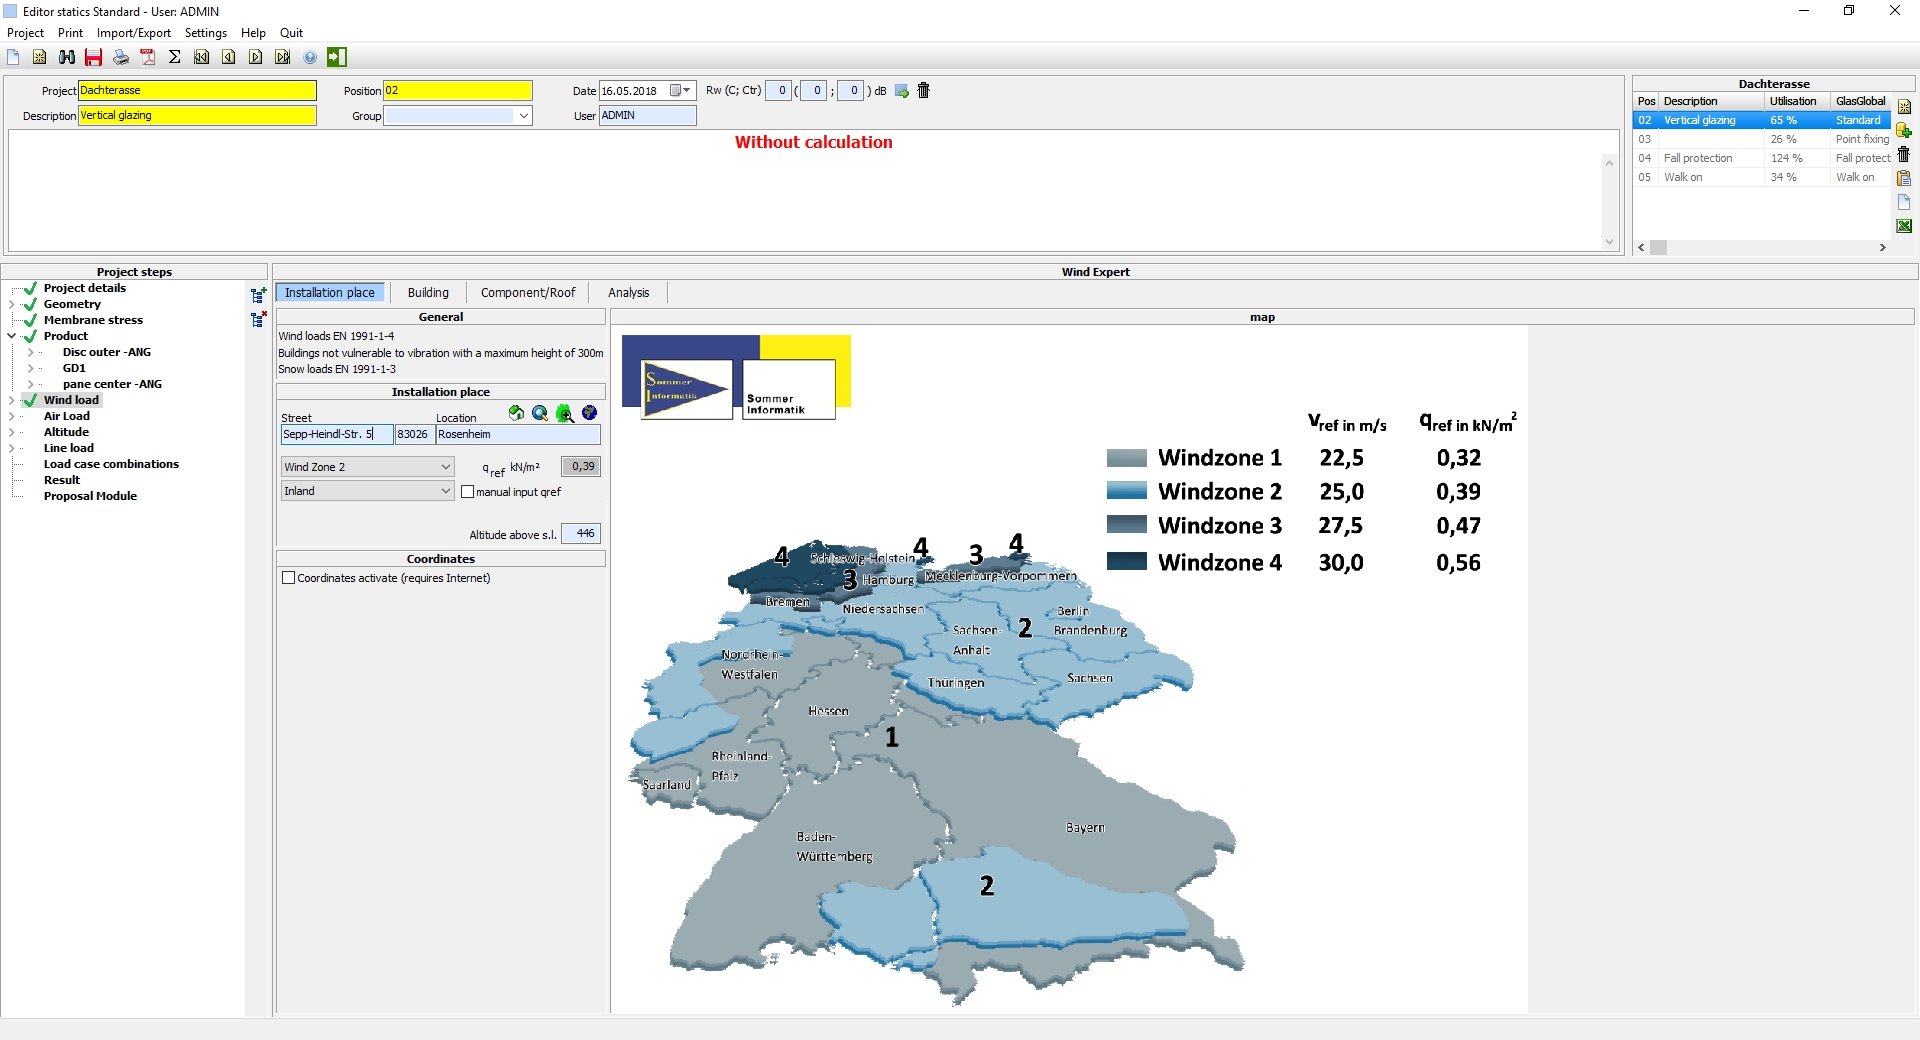Expand the Product tree node

(12, 336)
